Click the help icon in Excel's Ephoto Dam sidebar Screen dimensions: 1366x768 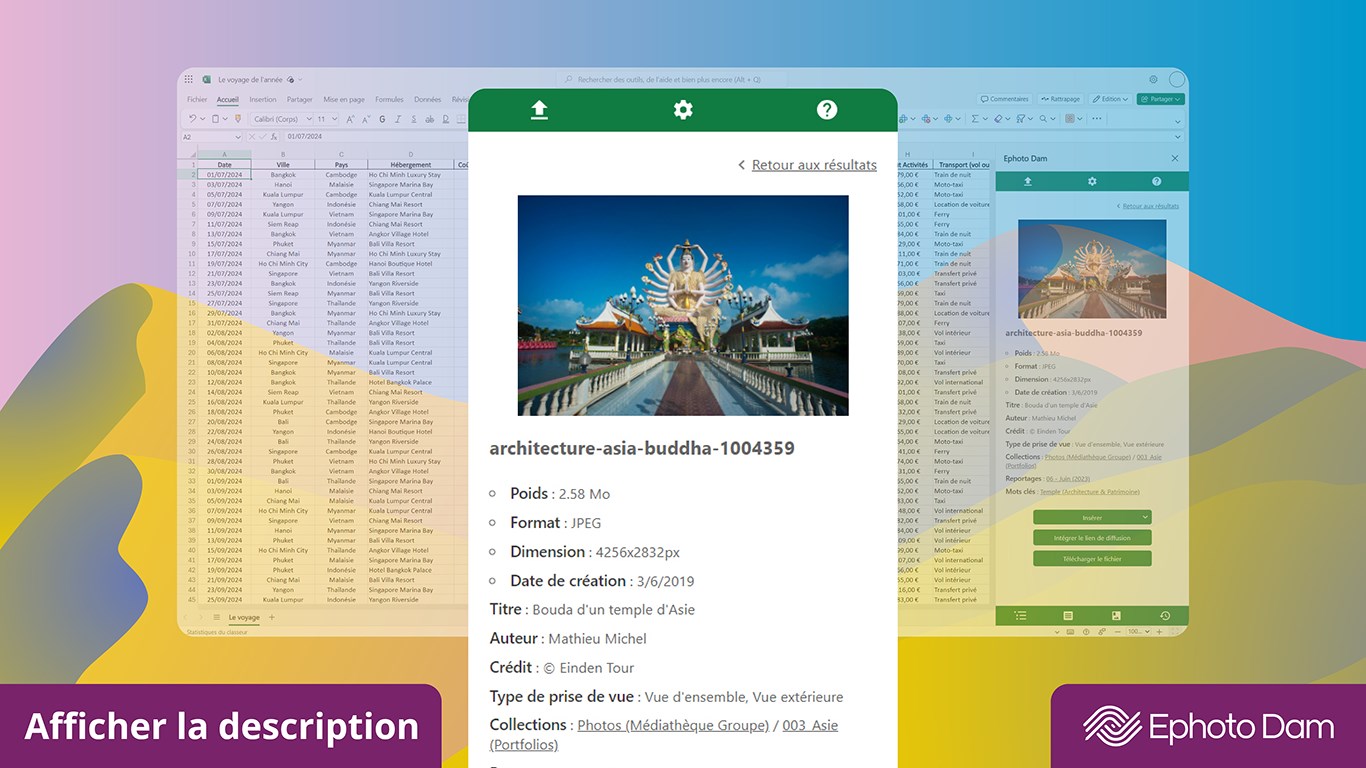1156,181
